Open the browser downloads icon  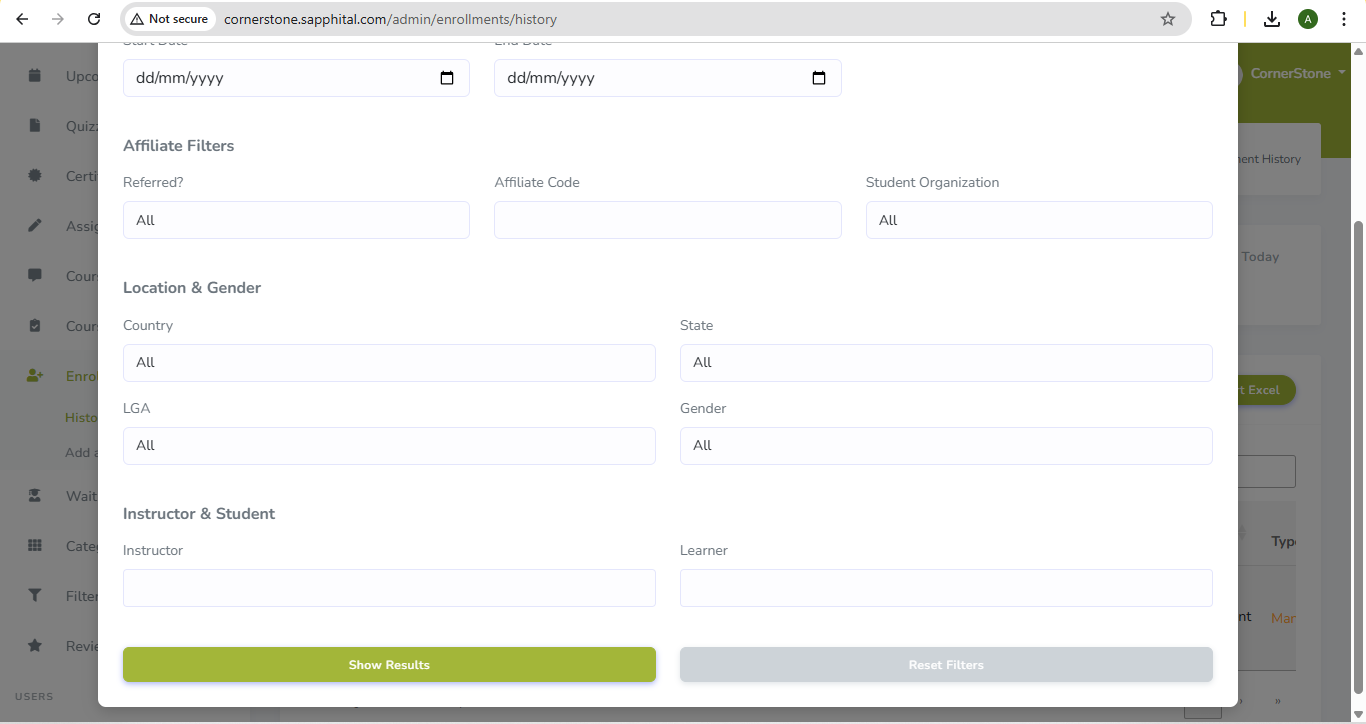pos(1272,19)
